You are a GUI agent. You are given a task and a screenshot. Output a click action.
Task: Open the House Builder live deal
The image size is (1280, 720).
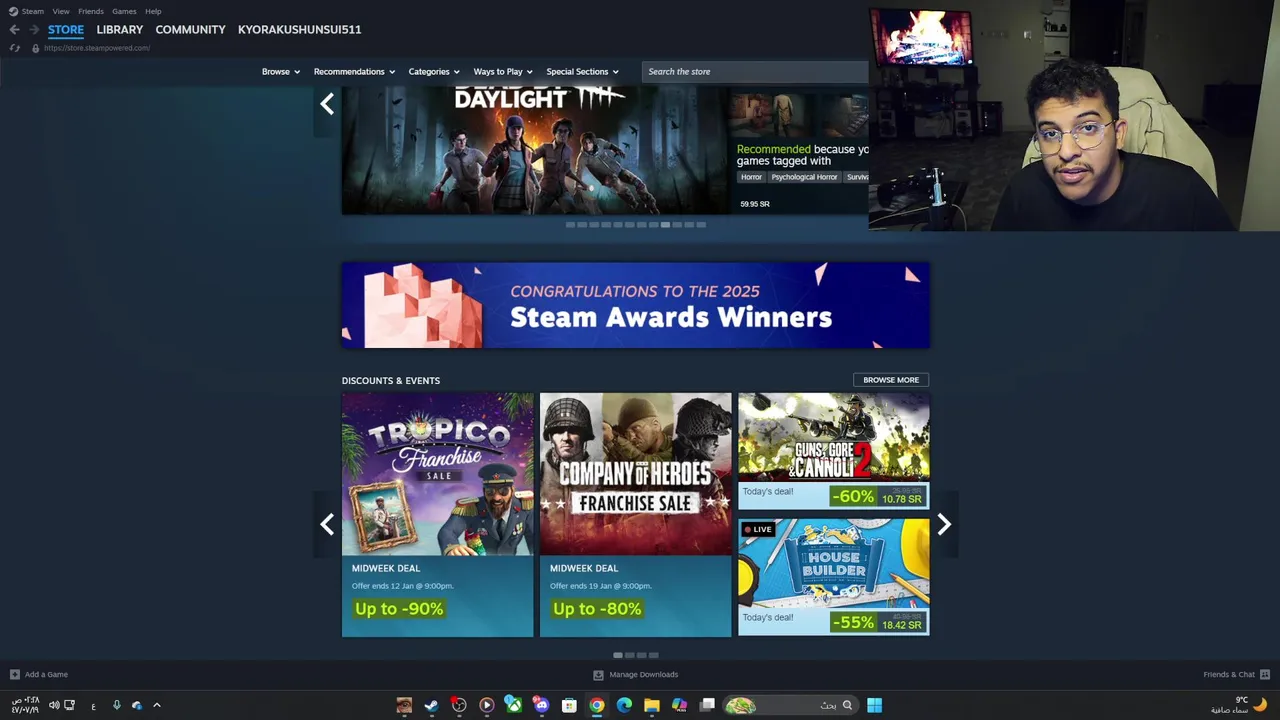coord(834,577)
